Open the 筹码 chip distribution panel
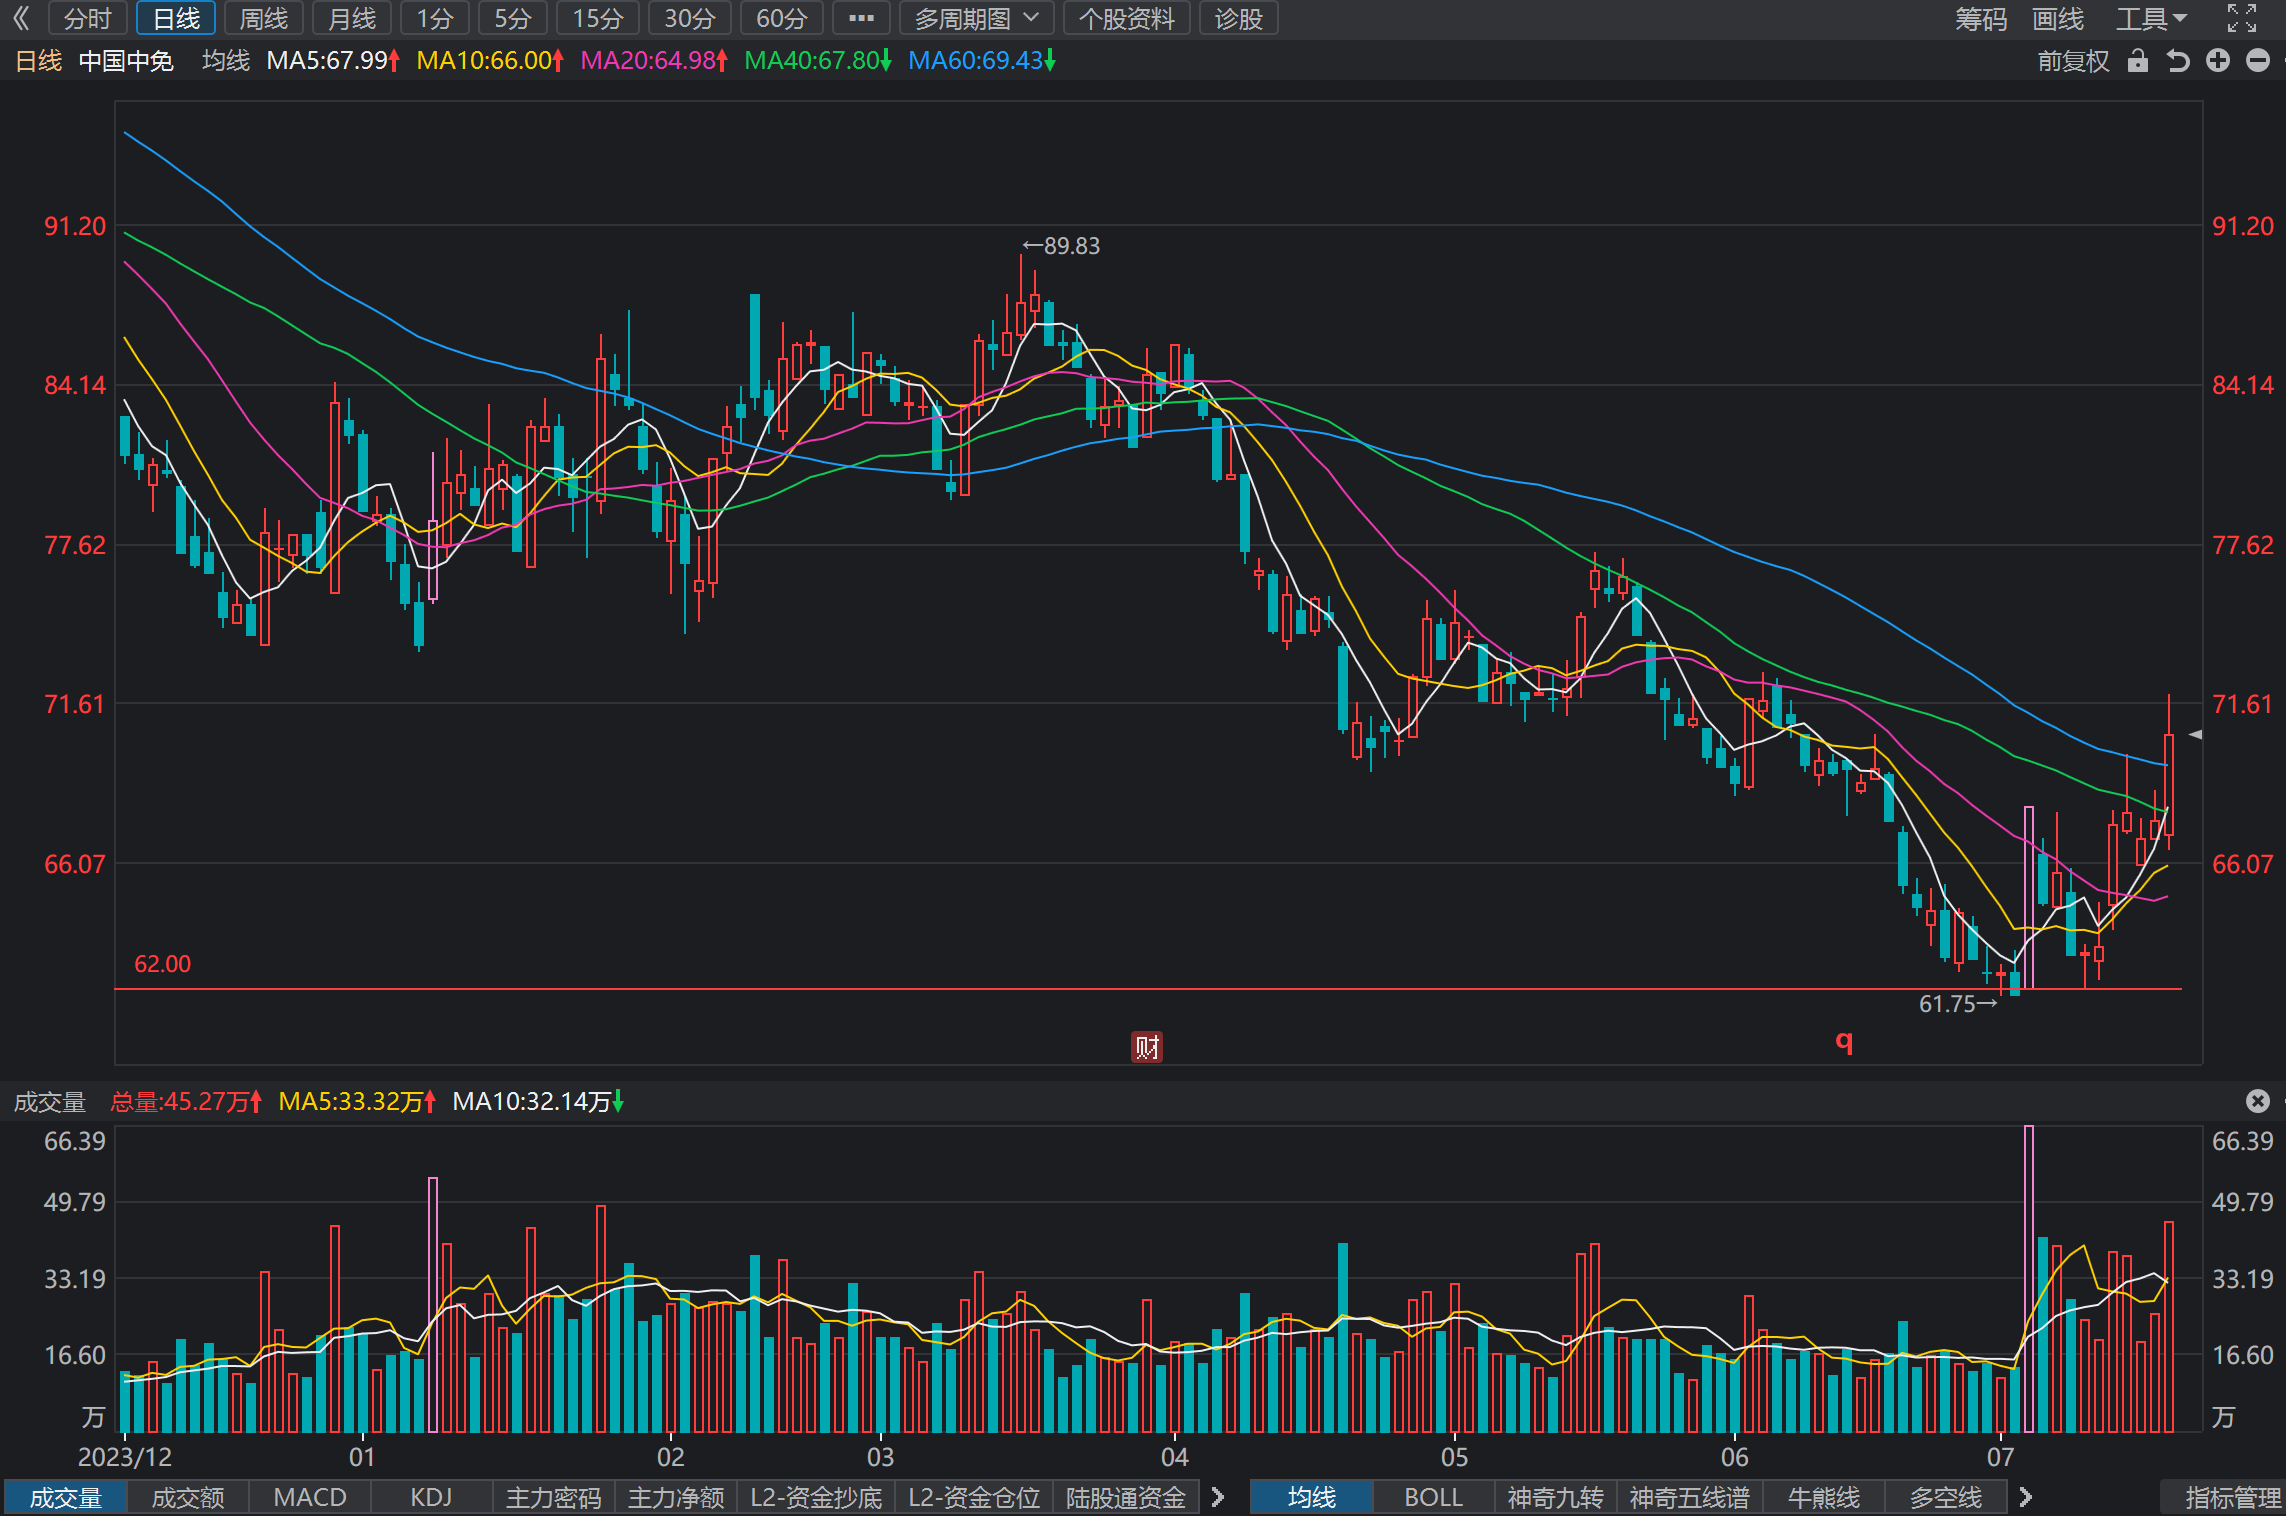The height and width of the screenshot is (1516, 2286). (x=1981, y=18)
